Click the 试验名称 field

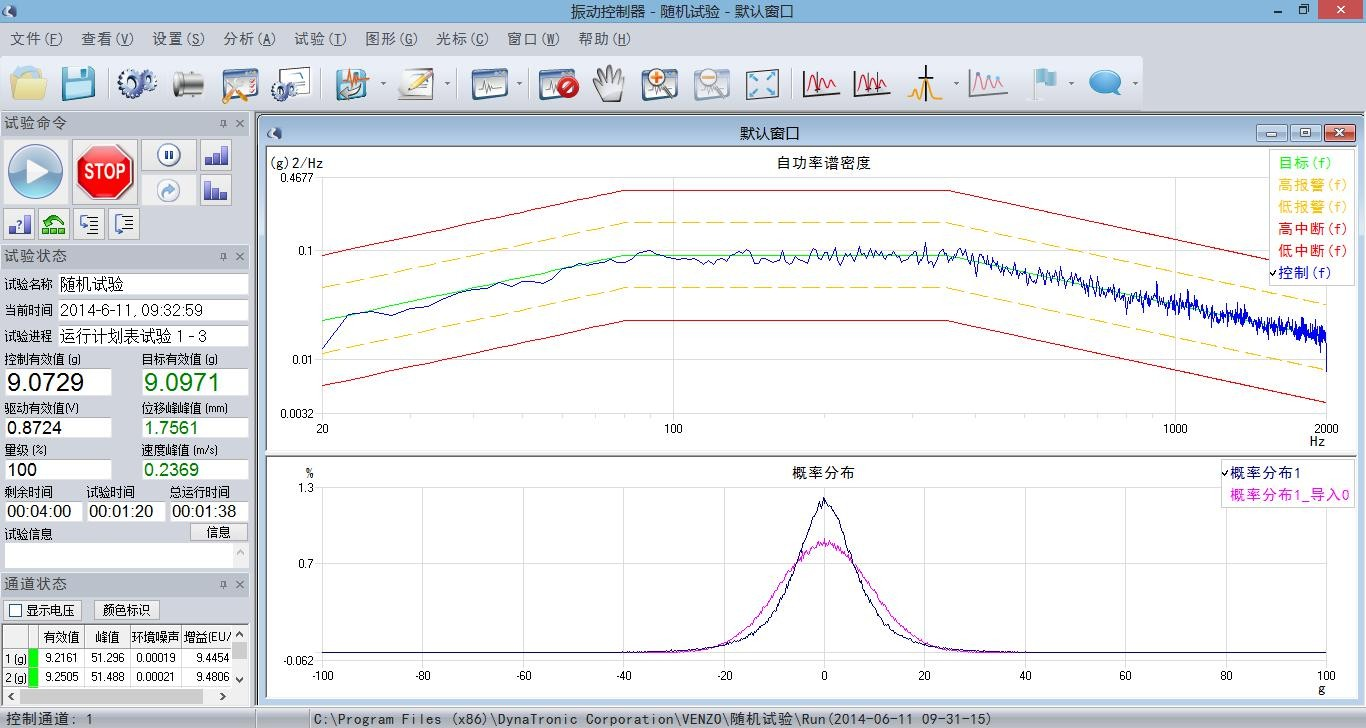(152, 284)
